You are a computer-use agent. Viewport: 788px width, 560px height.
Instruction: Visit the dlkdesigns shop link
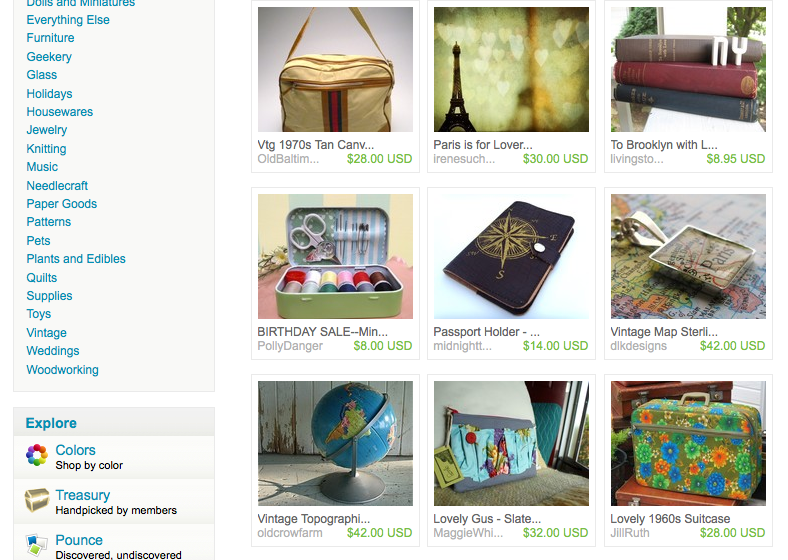(638, 346)
